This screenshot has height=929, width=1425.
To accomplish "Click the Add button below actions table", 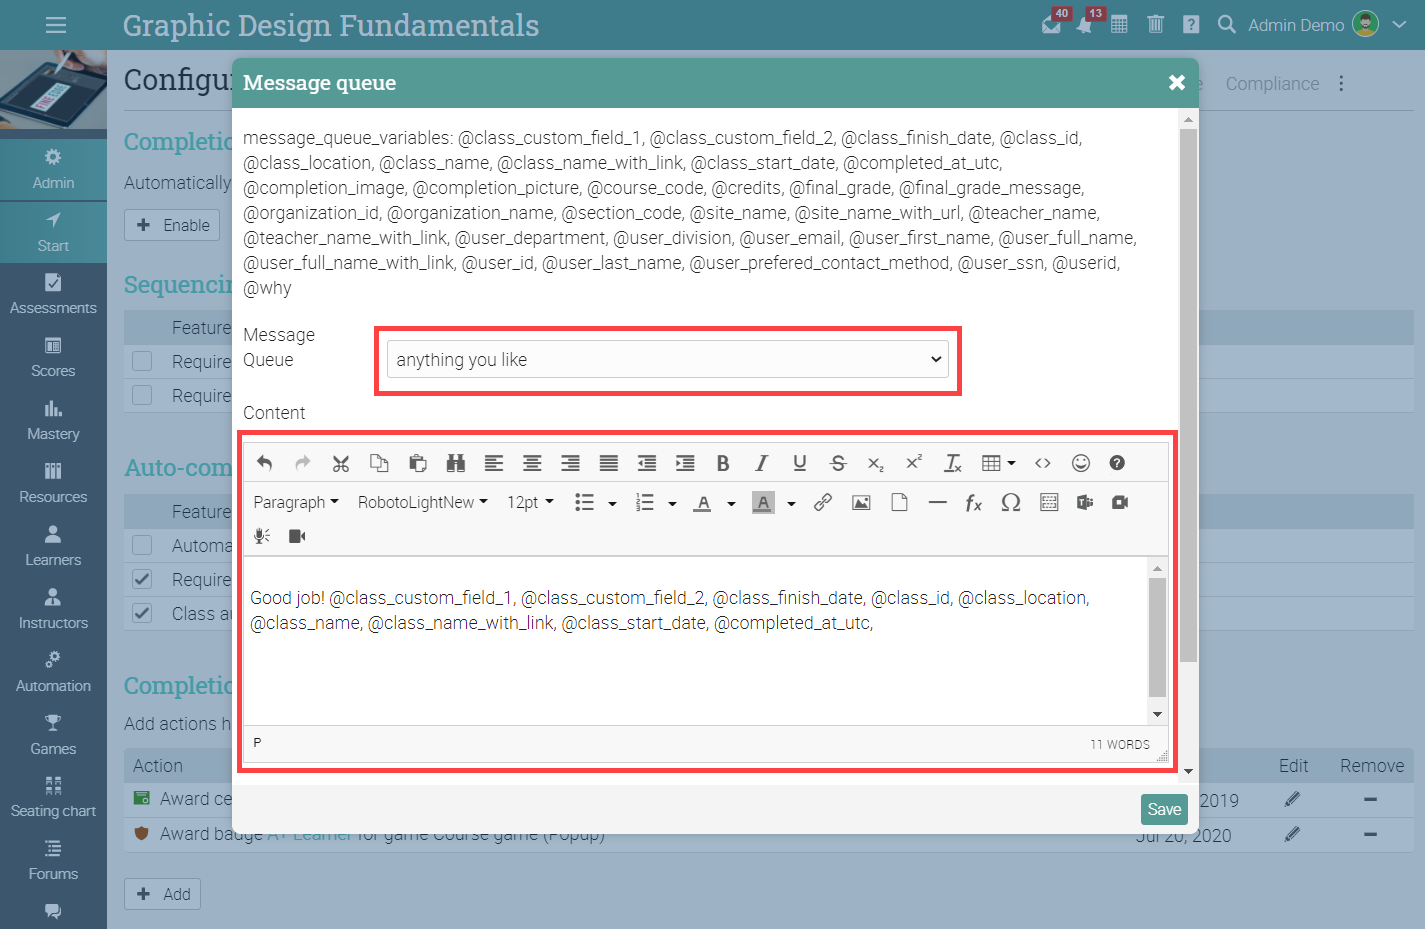I will tap(162, 894).
